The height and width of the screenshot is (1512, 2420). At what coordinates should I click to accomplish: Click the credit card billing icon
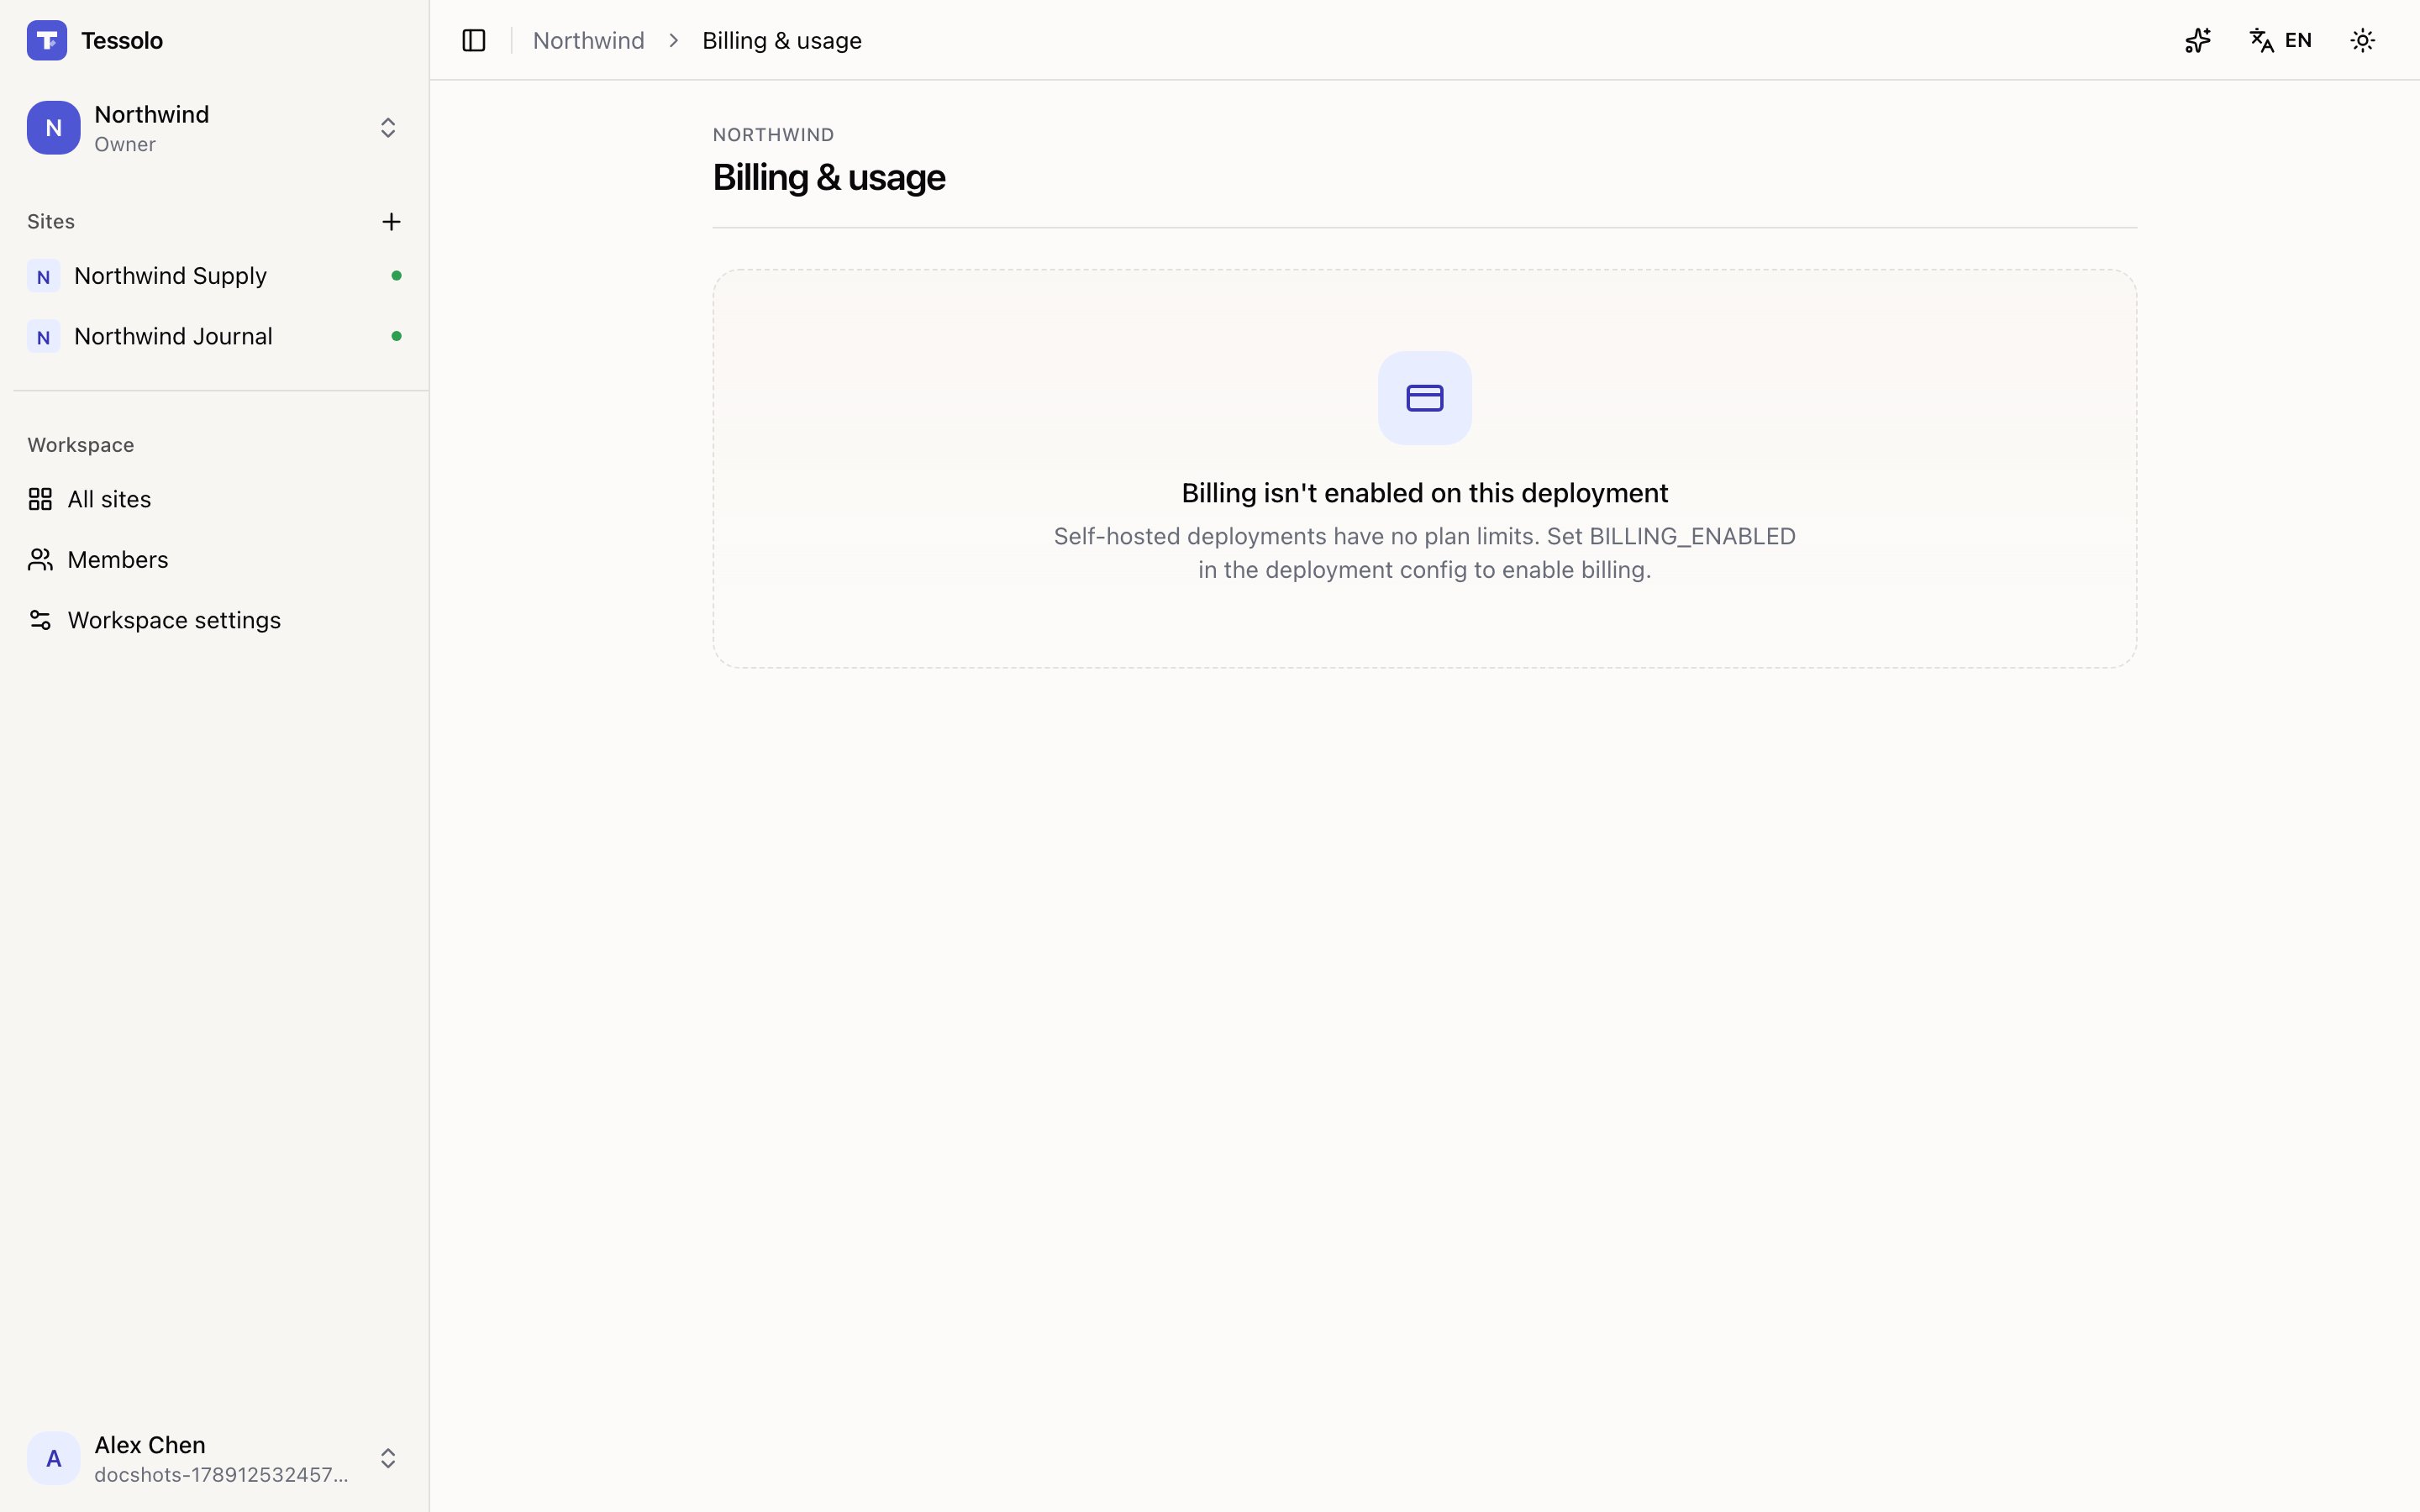(x=1424, y=398)
